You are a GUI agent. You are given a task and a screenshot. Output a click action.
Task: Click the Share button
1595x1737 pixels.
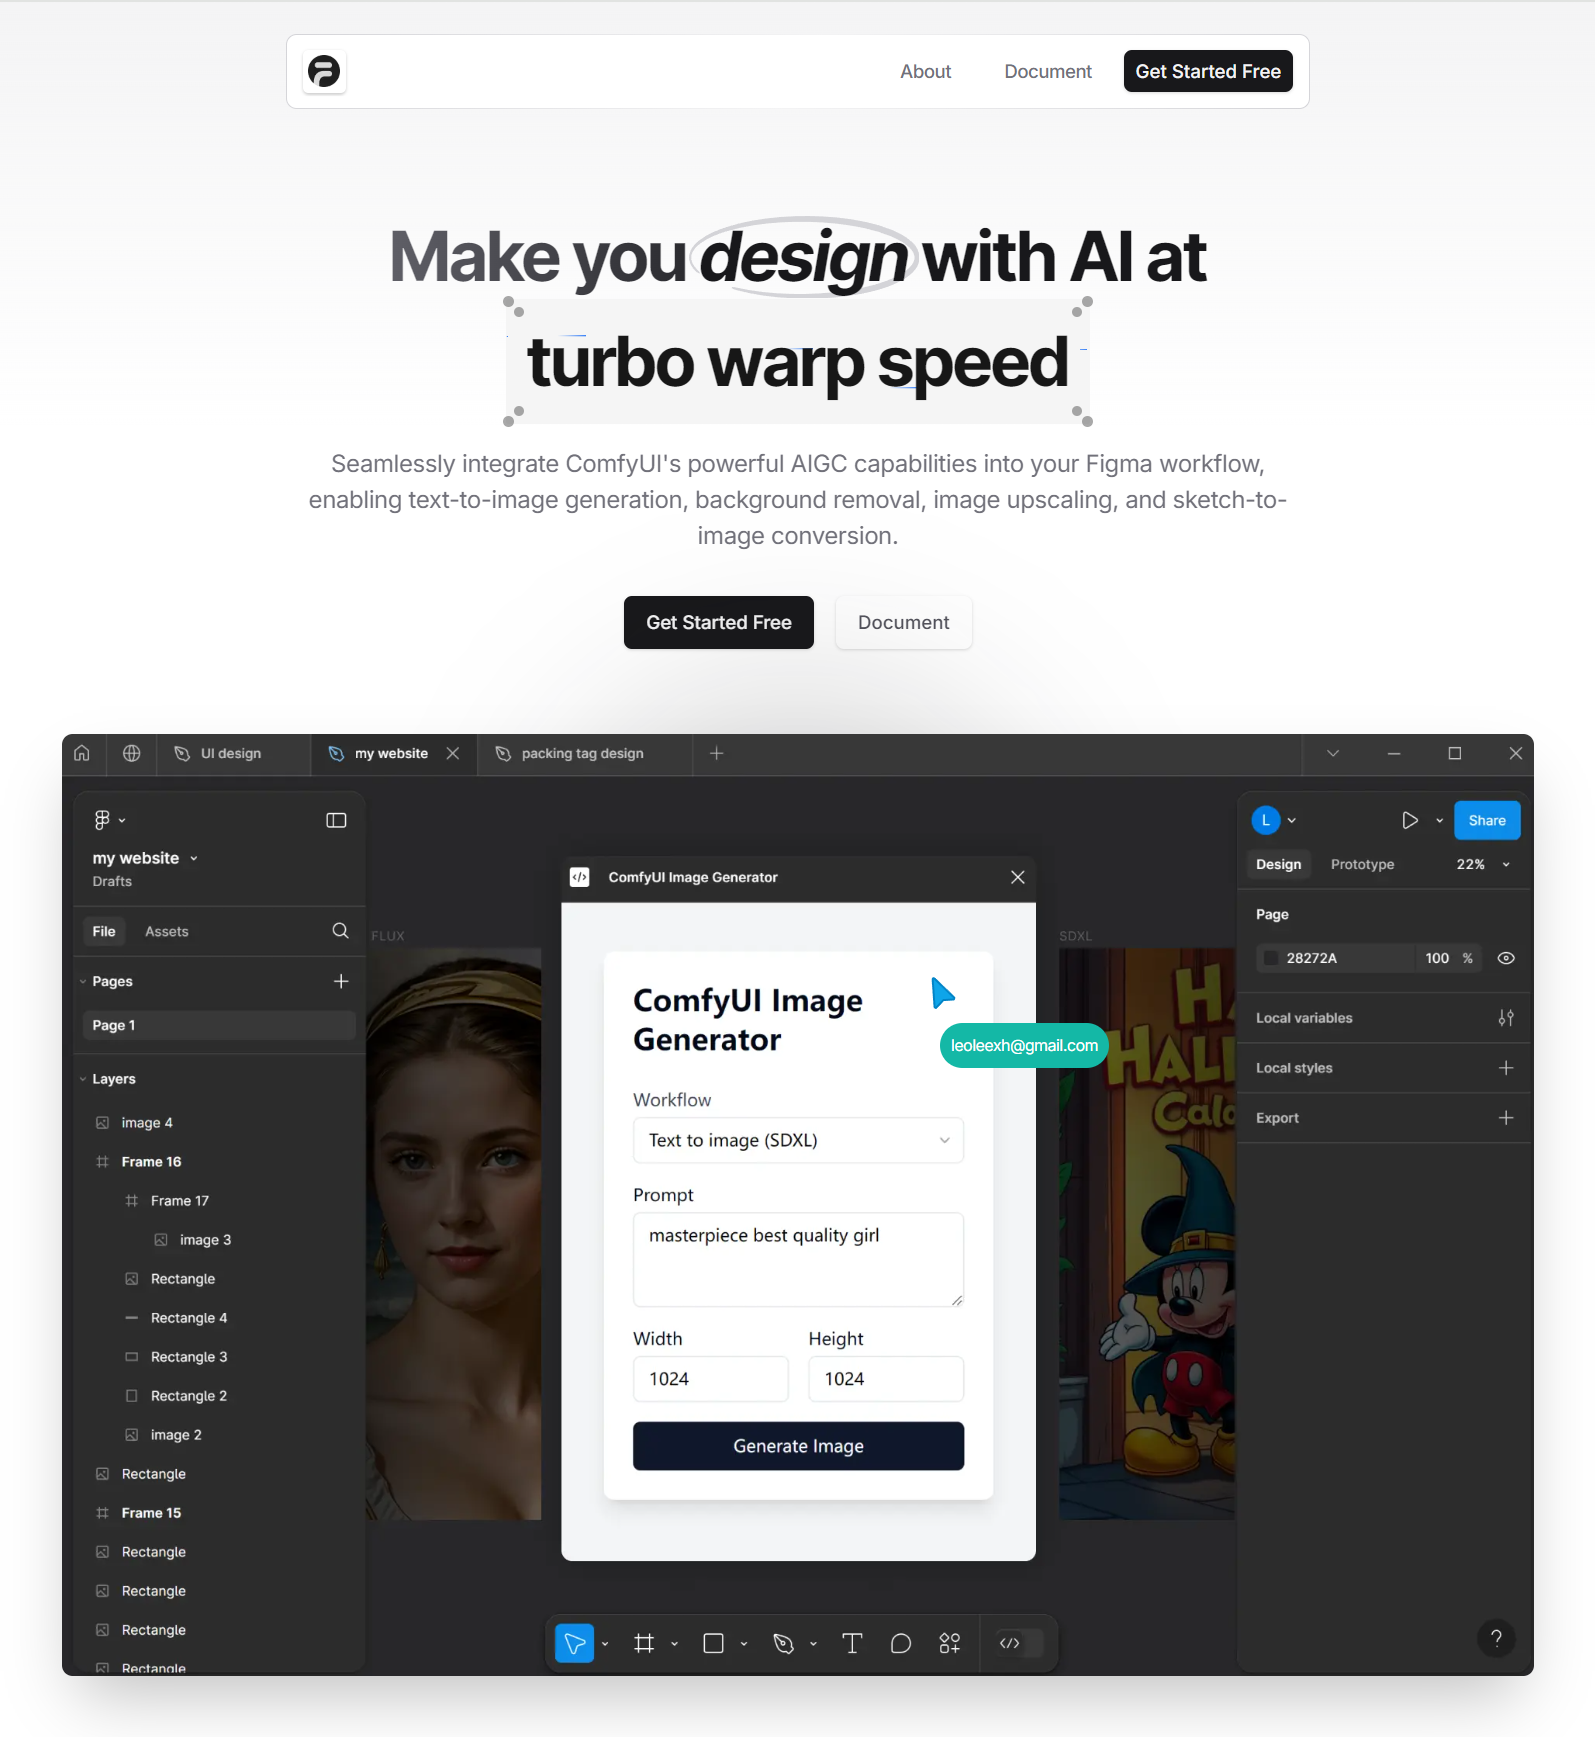pyautogui.click(x=1486, y=820)
